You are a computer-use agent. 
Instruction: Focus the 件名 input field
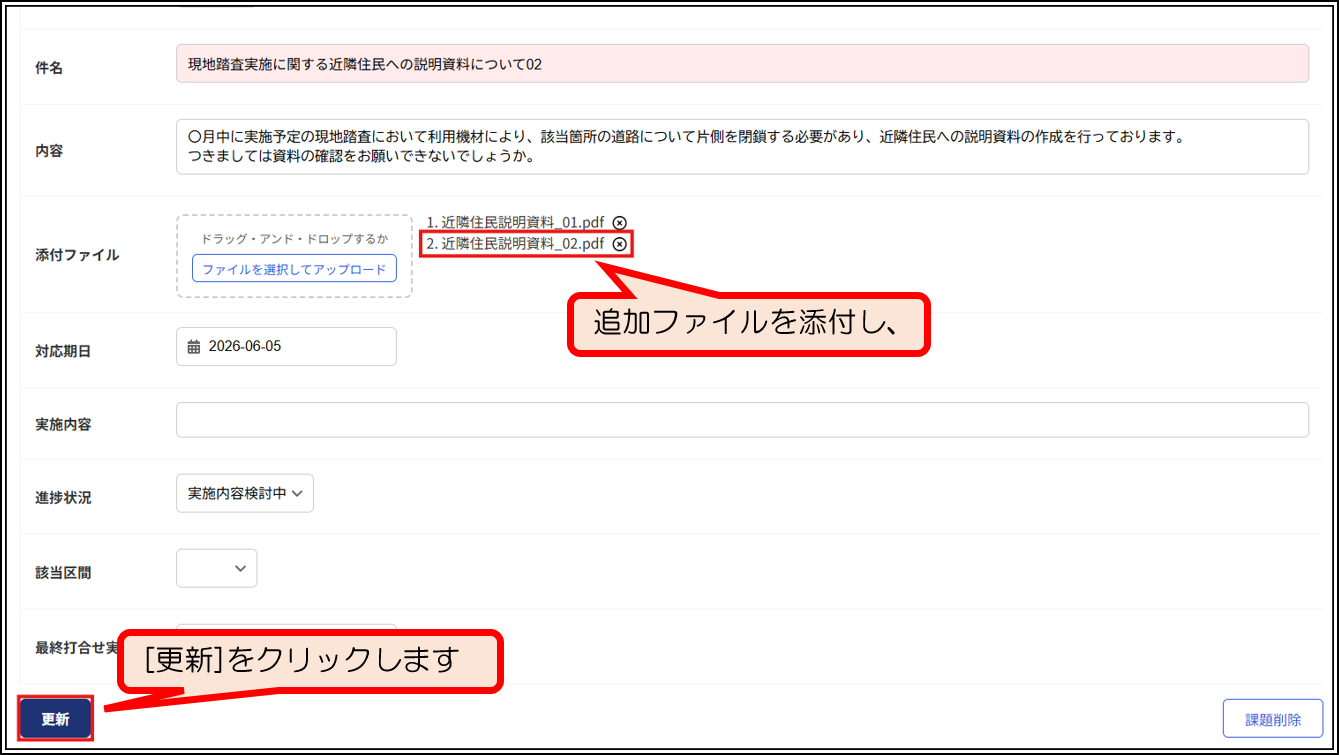[x=742, y=63]
